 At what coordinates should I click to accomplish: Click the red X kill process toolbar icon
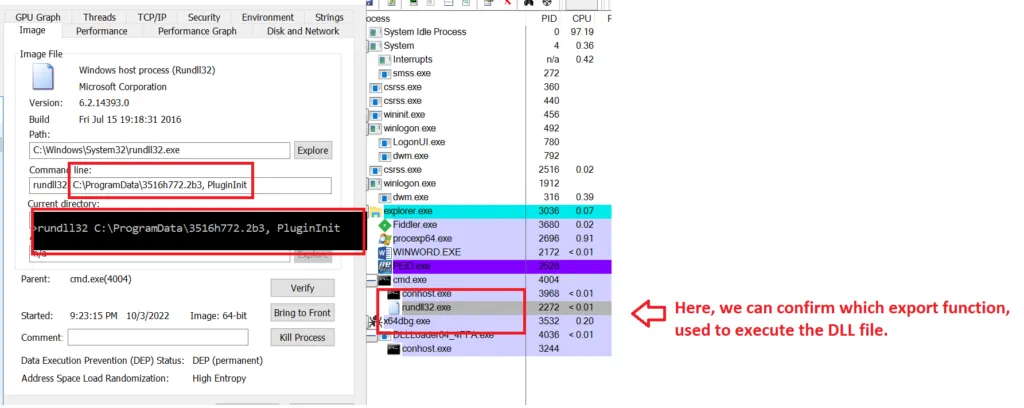(507, 3)
